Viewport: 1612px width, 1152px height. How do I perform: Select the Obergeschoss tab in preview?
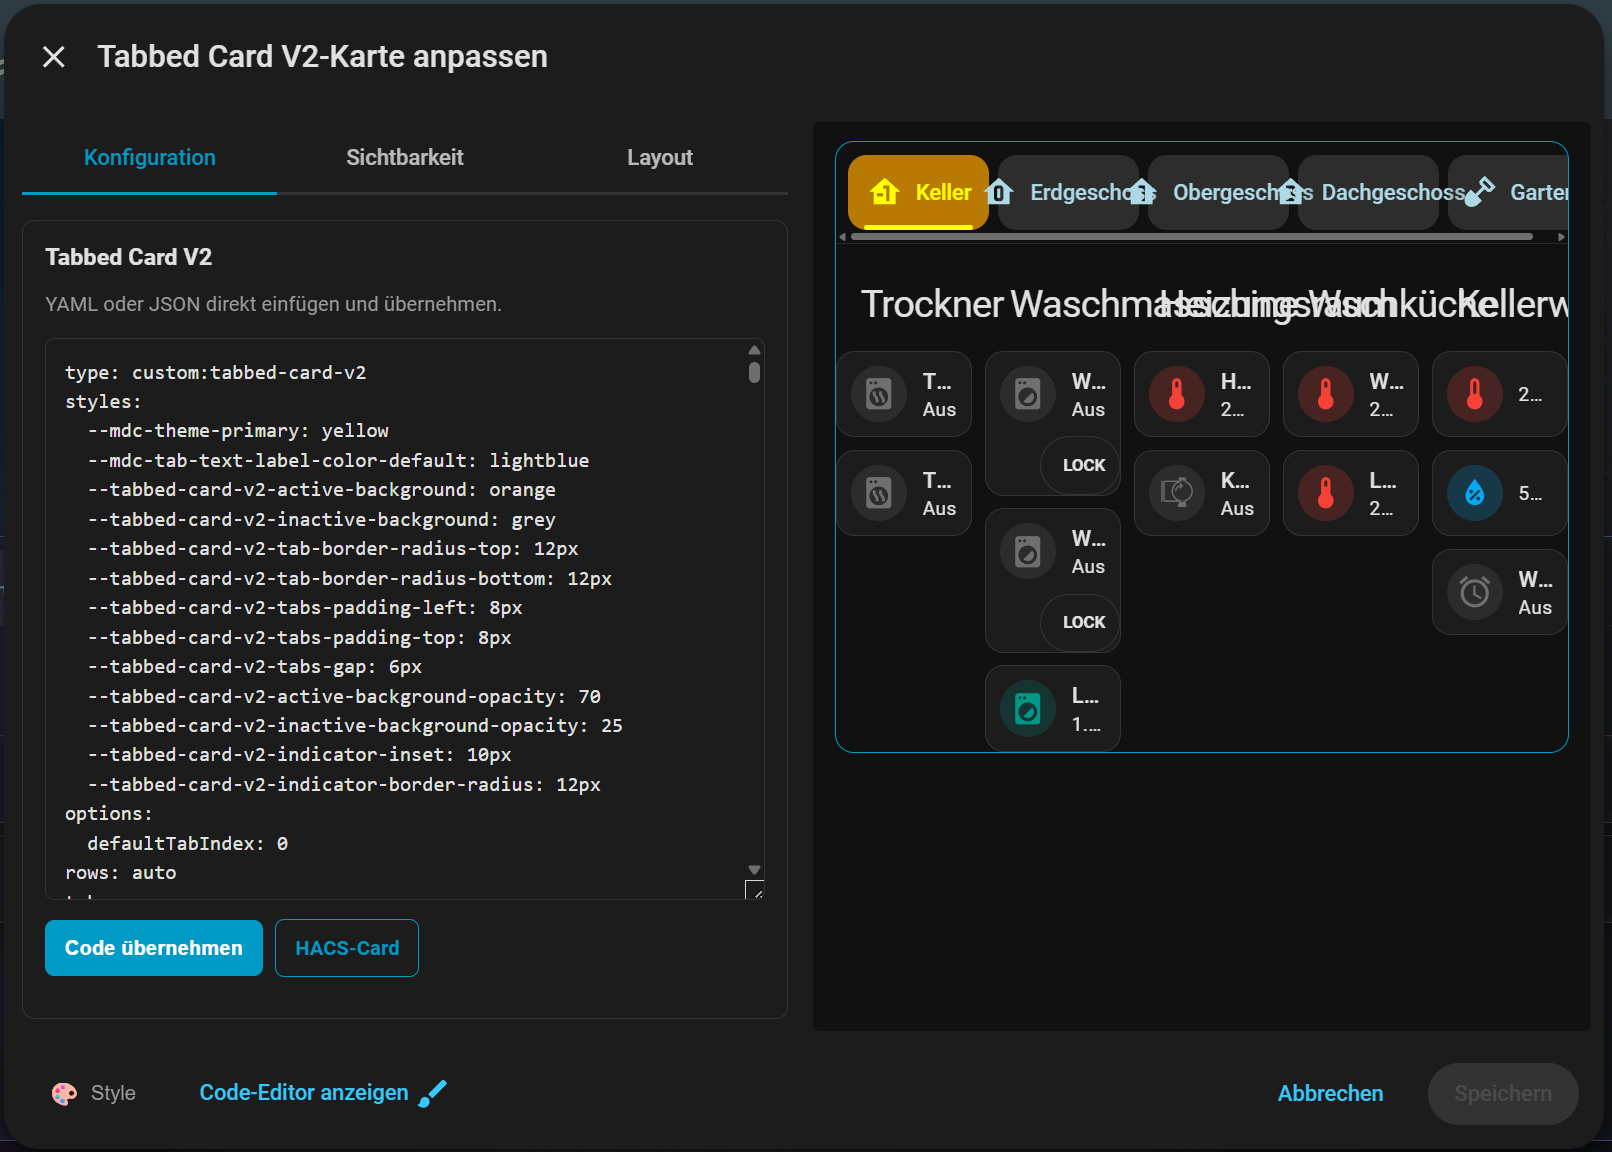[x=1218, y=192]
